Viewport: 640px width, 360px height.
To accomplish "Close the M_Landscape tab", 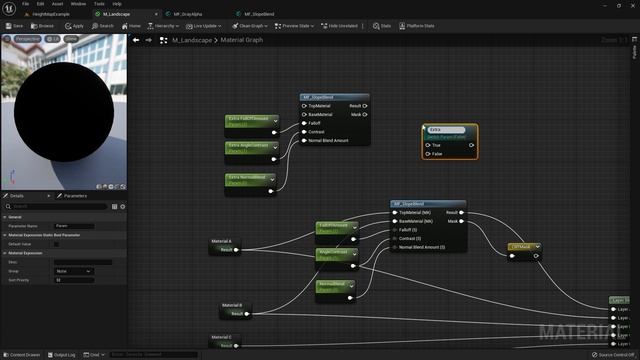I will tap(156, 14).
